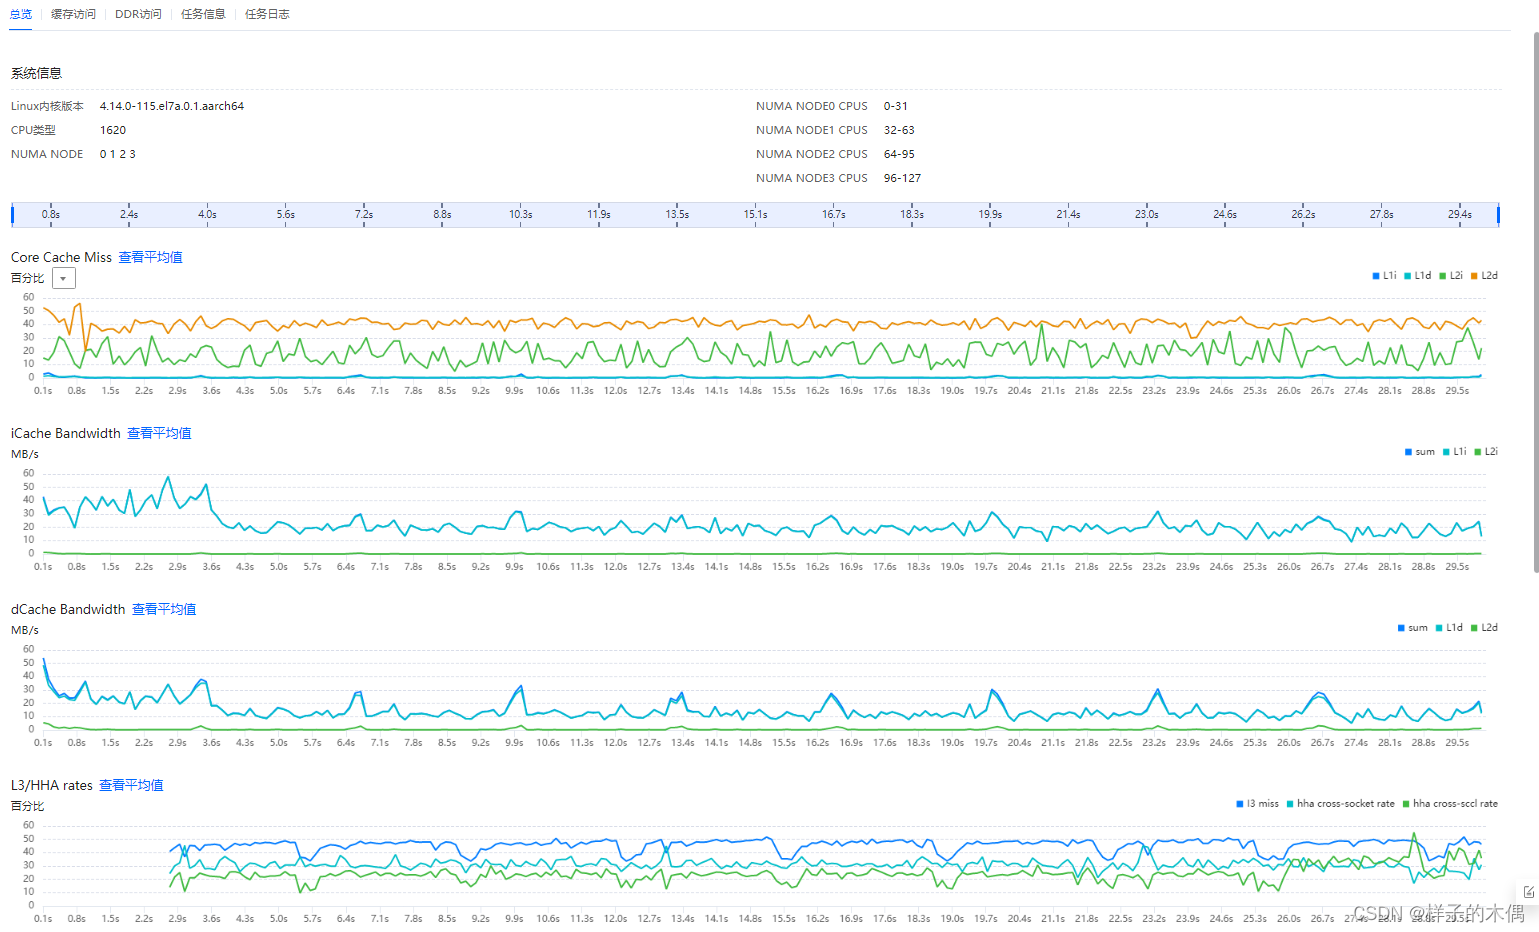The image size is (1539, 932).
Task: Open 查看平均值 link for L3/HHA rates
Action: [131, 785]
